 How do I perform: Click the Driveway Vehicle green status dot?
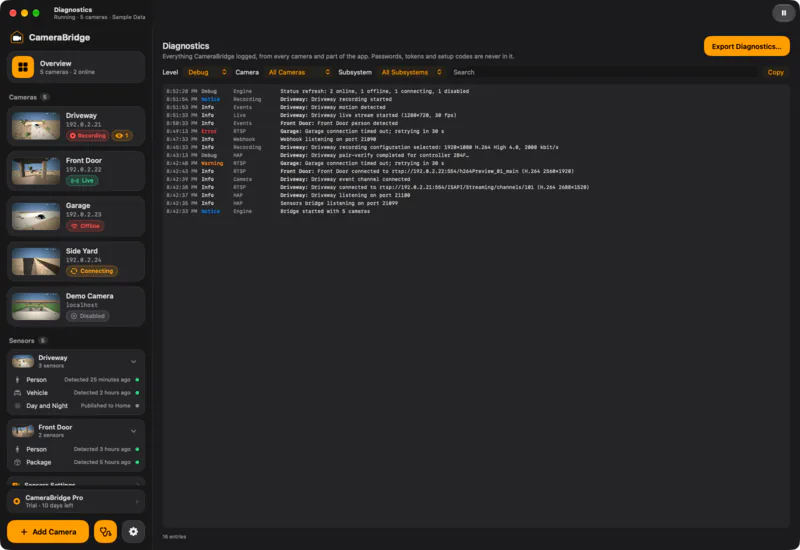coord(137,393)
